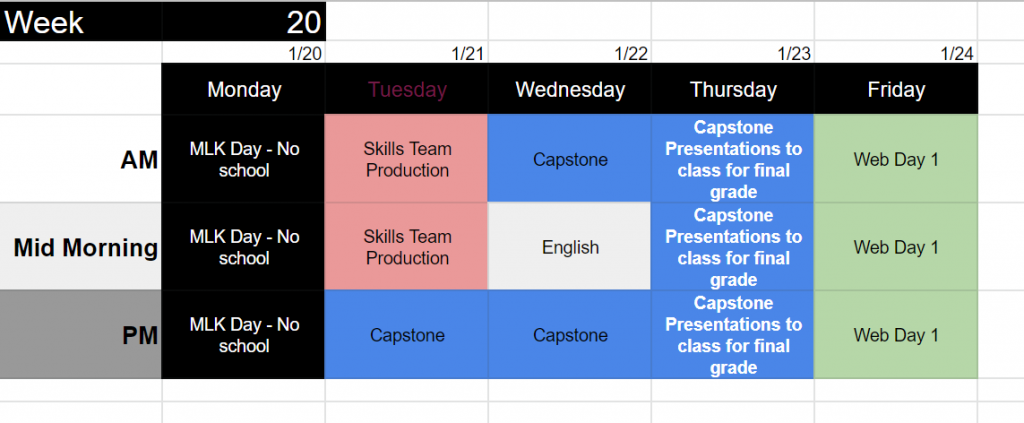The height and width of the screenshot is (423, 1024).
Task: Click Tuesday PM Capstone cell
Action: coord(406,334)
